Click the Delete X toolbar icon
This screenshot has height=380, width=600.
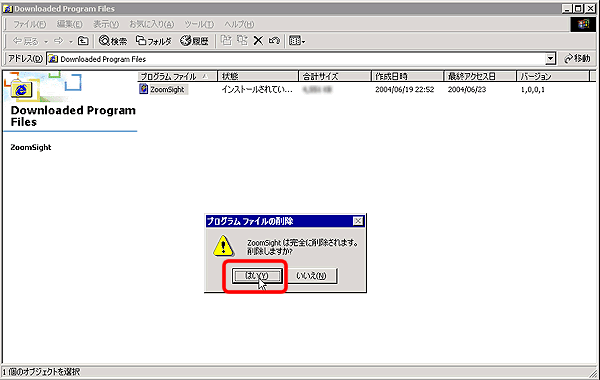point(258,41)
